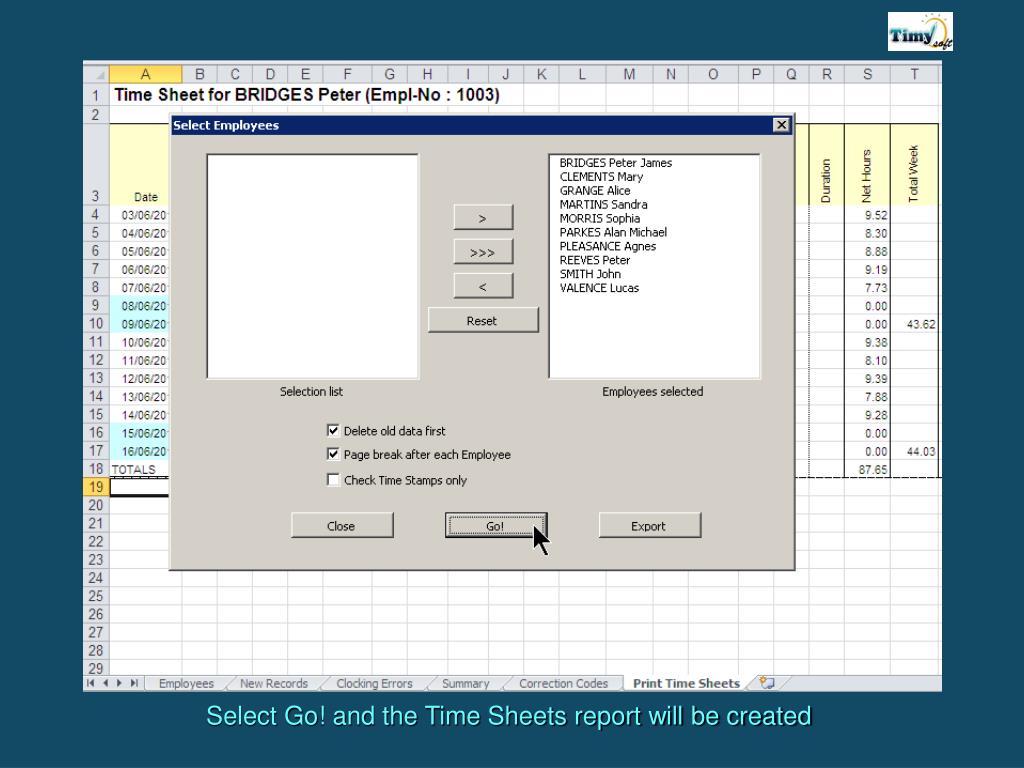
Task: Move all employees with the >>> button
Action: (x=483, y=252)
